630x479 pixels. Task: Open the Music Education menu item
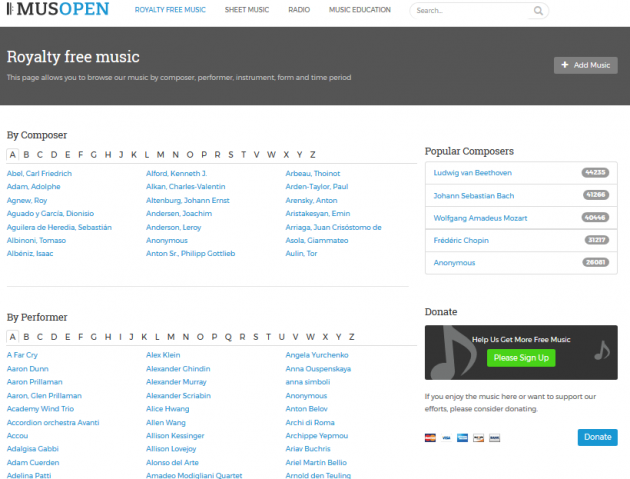pyautogui.click(x=360, y=11)
